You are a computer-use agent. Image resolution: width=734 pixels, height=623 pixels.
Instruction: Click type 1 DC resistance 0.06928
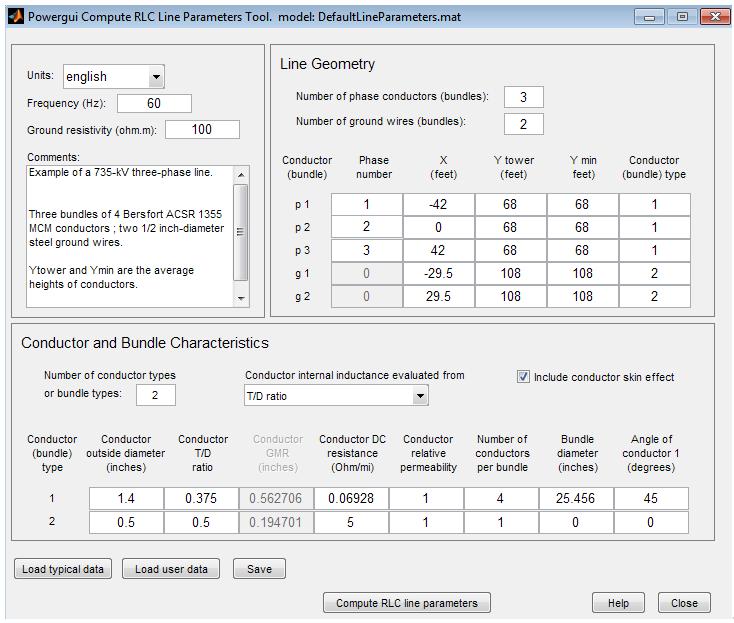pyautogui.click(x=351, y=498)
